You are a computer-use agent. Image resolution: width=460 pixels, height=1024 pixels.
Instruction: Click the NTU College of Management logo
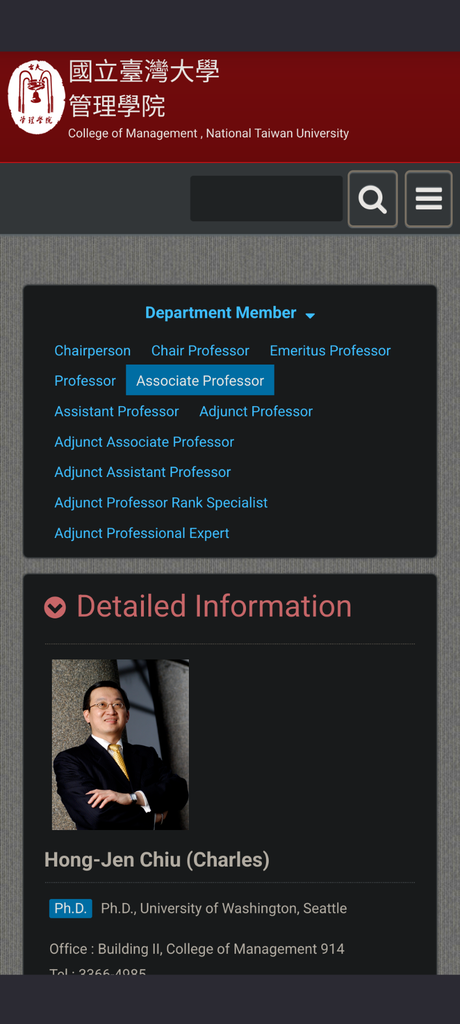[36, 97]
